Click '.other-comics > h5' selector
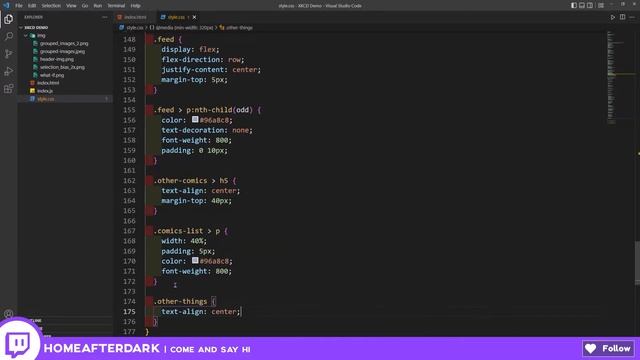The height and width of the screenshot is (360, 640). 191,180
